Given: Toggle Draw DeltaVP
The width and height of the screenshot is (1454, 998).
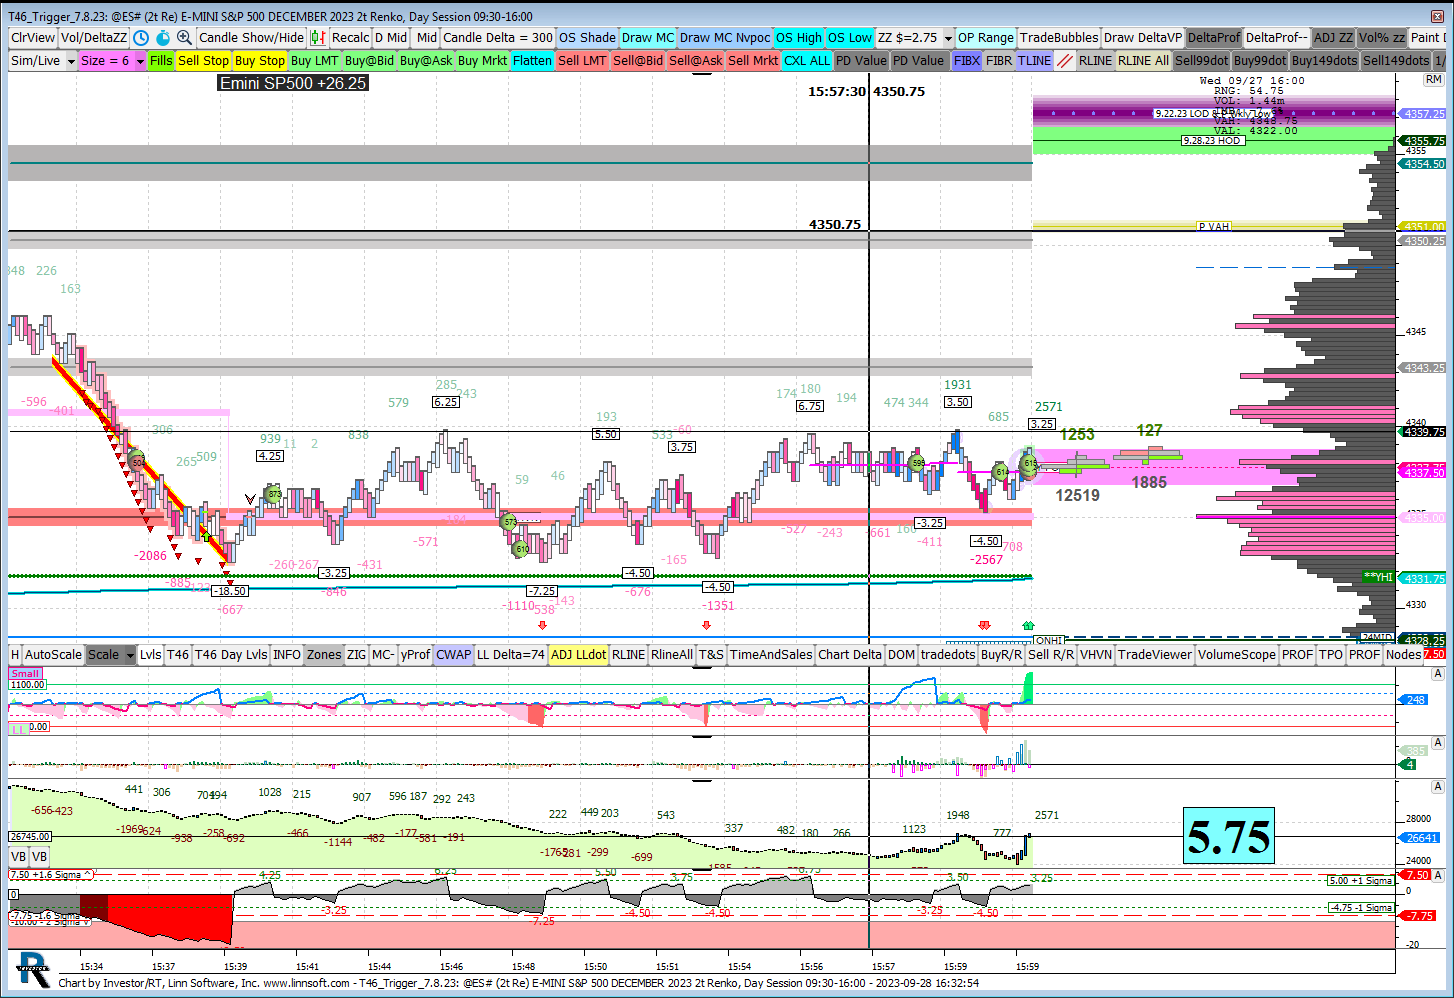Looking at the screenshot, I should point(1143,37).
